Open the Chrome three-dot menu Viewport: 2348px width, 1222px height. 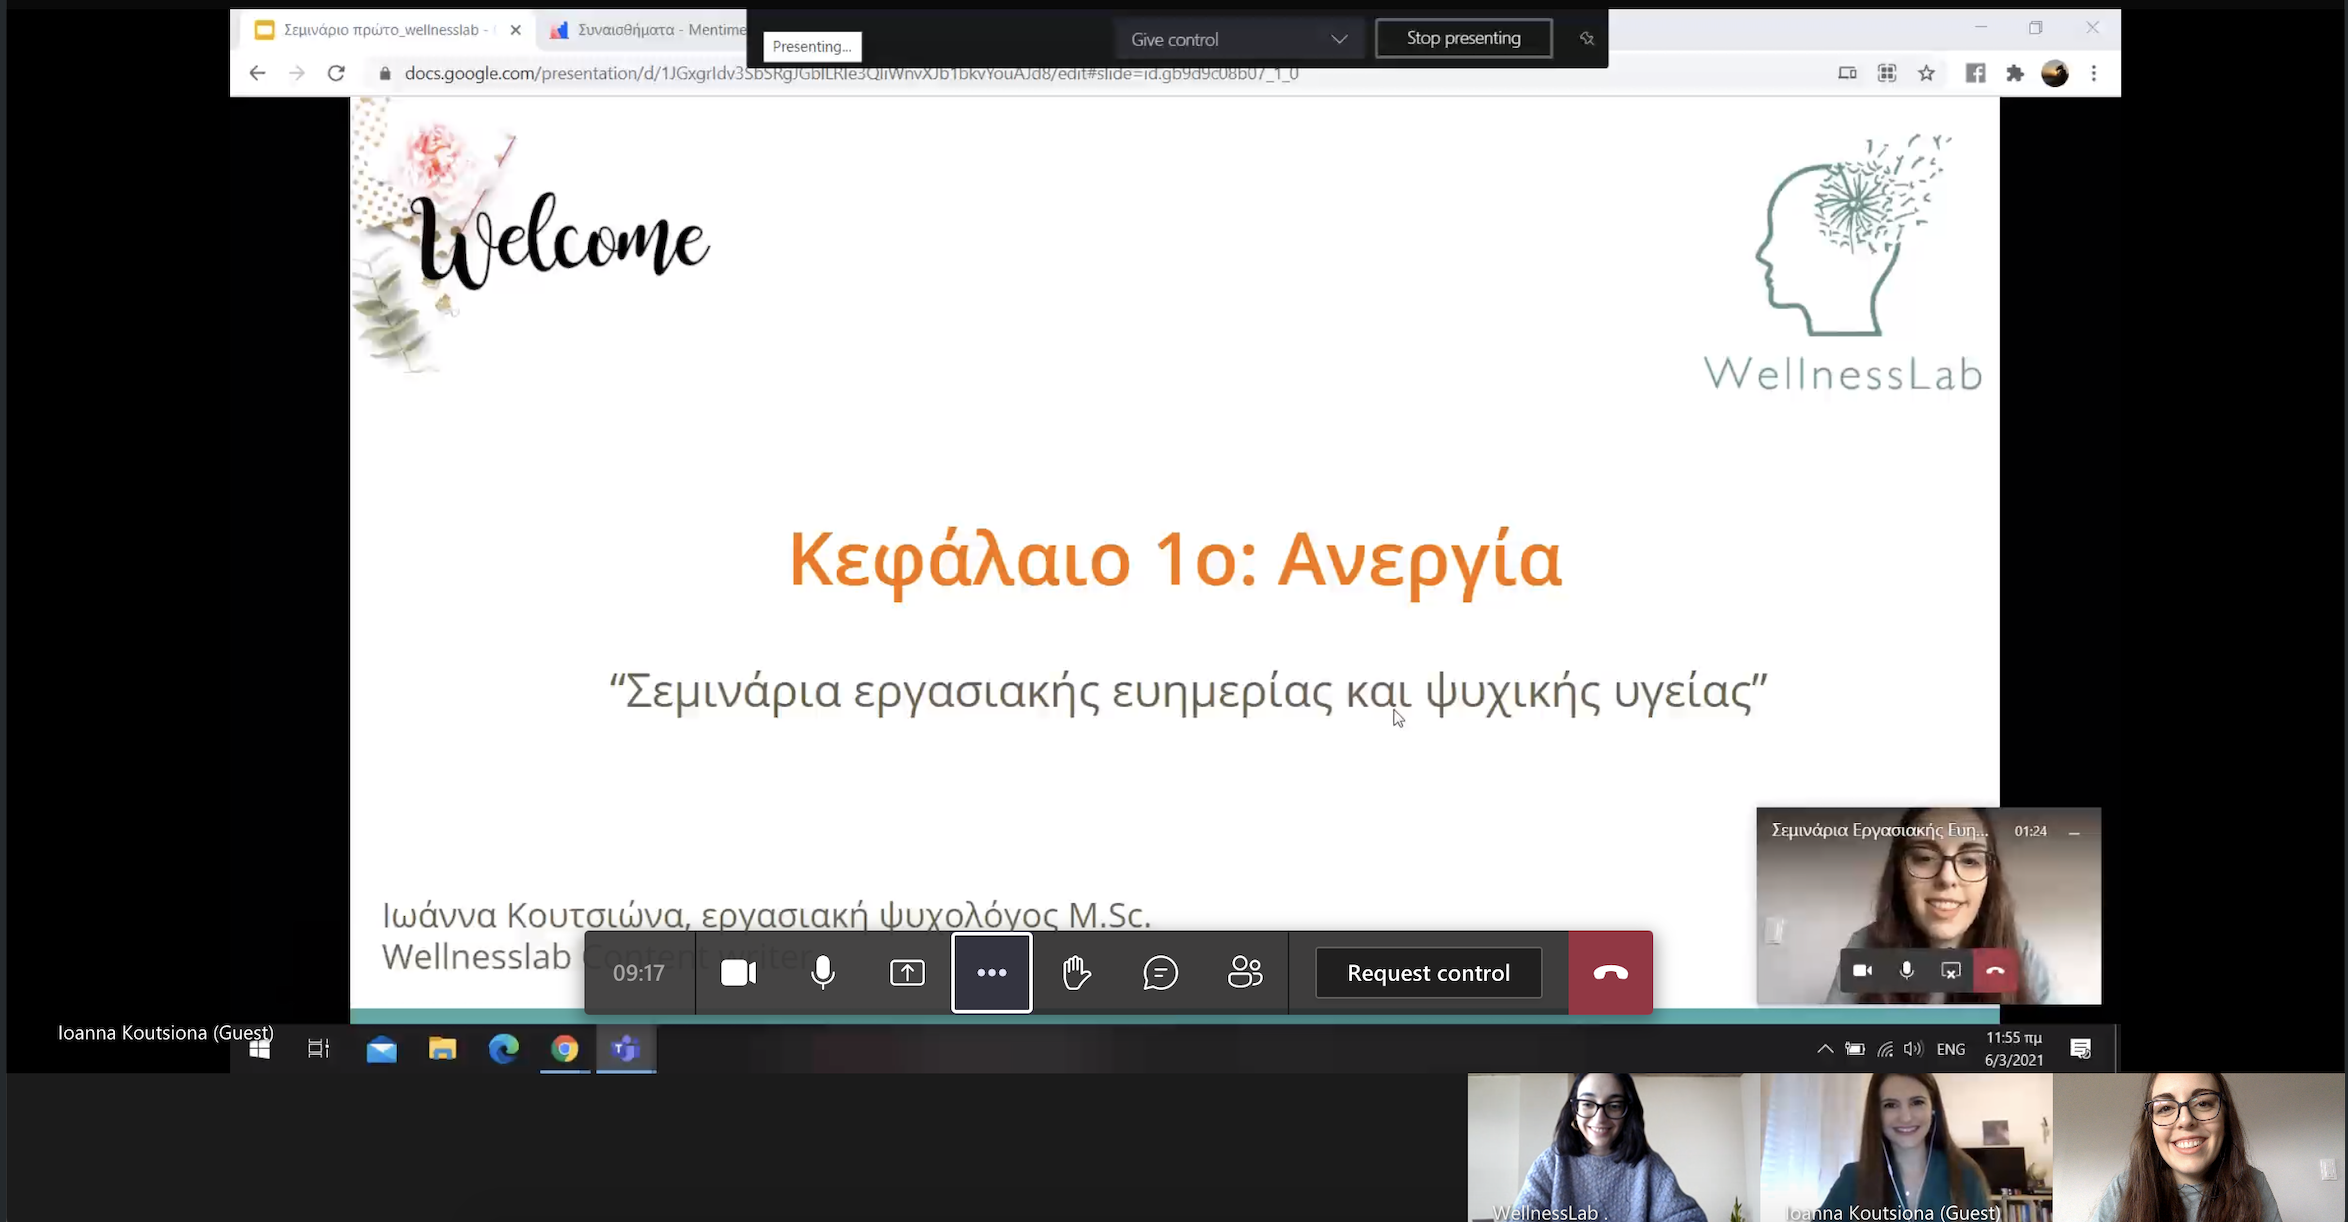2093,73
